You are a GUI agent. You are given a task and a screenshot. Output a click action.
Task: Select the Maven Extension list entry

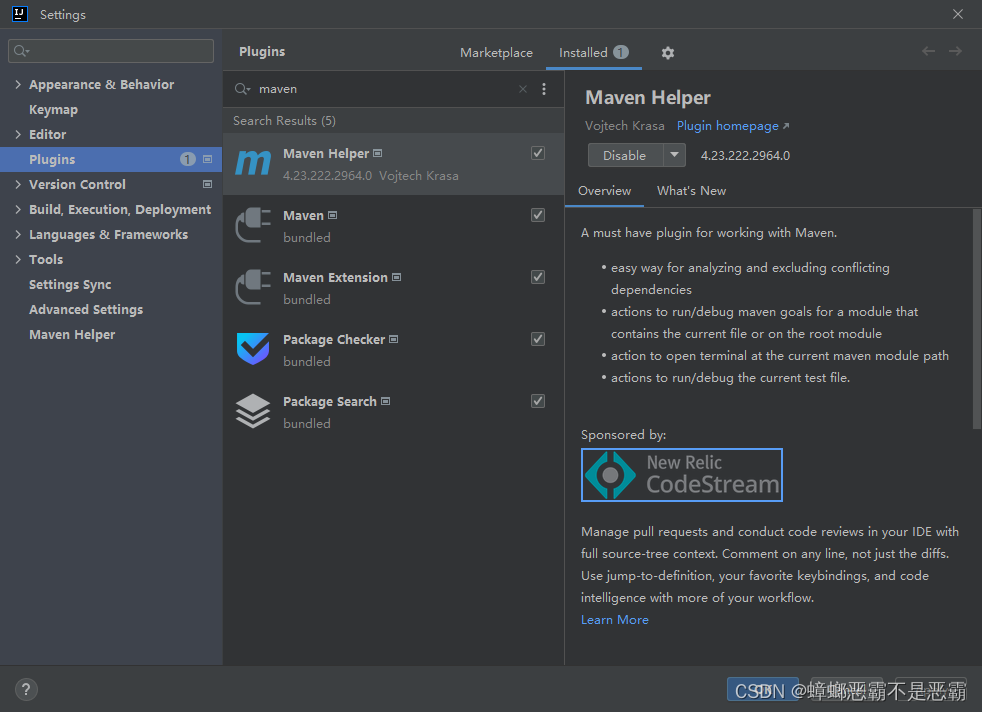pos(393,288)
